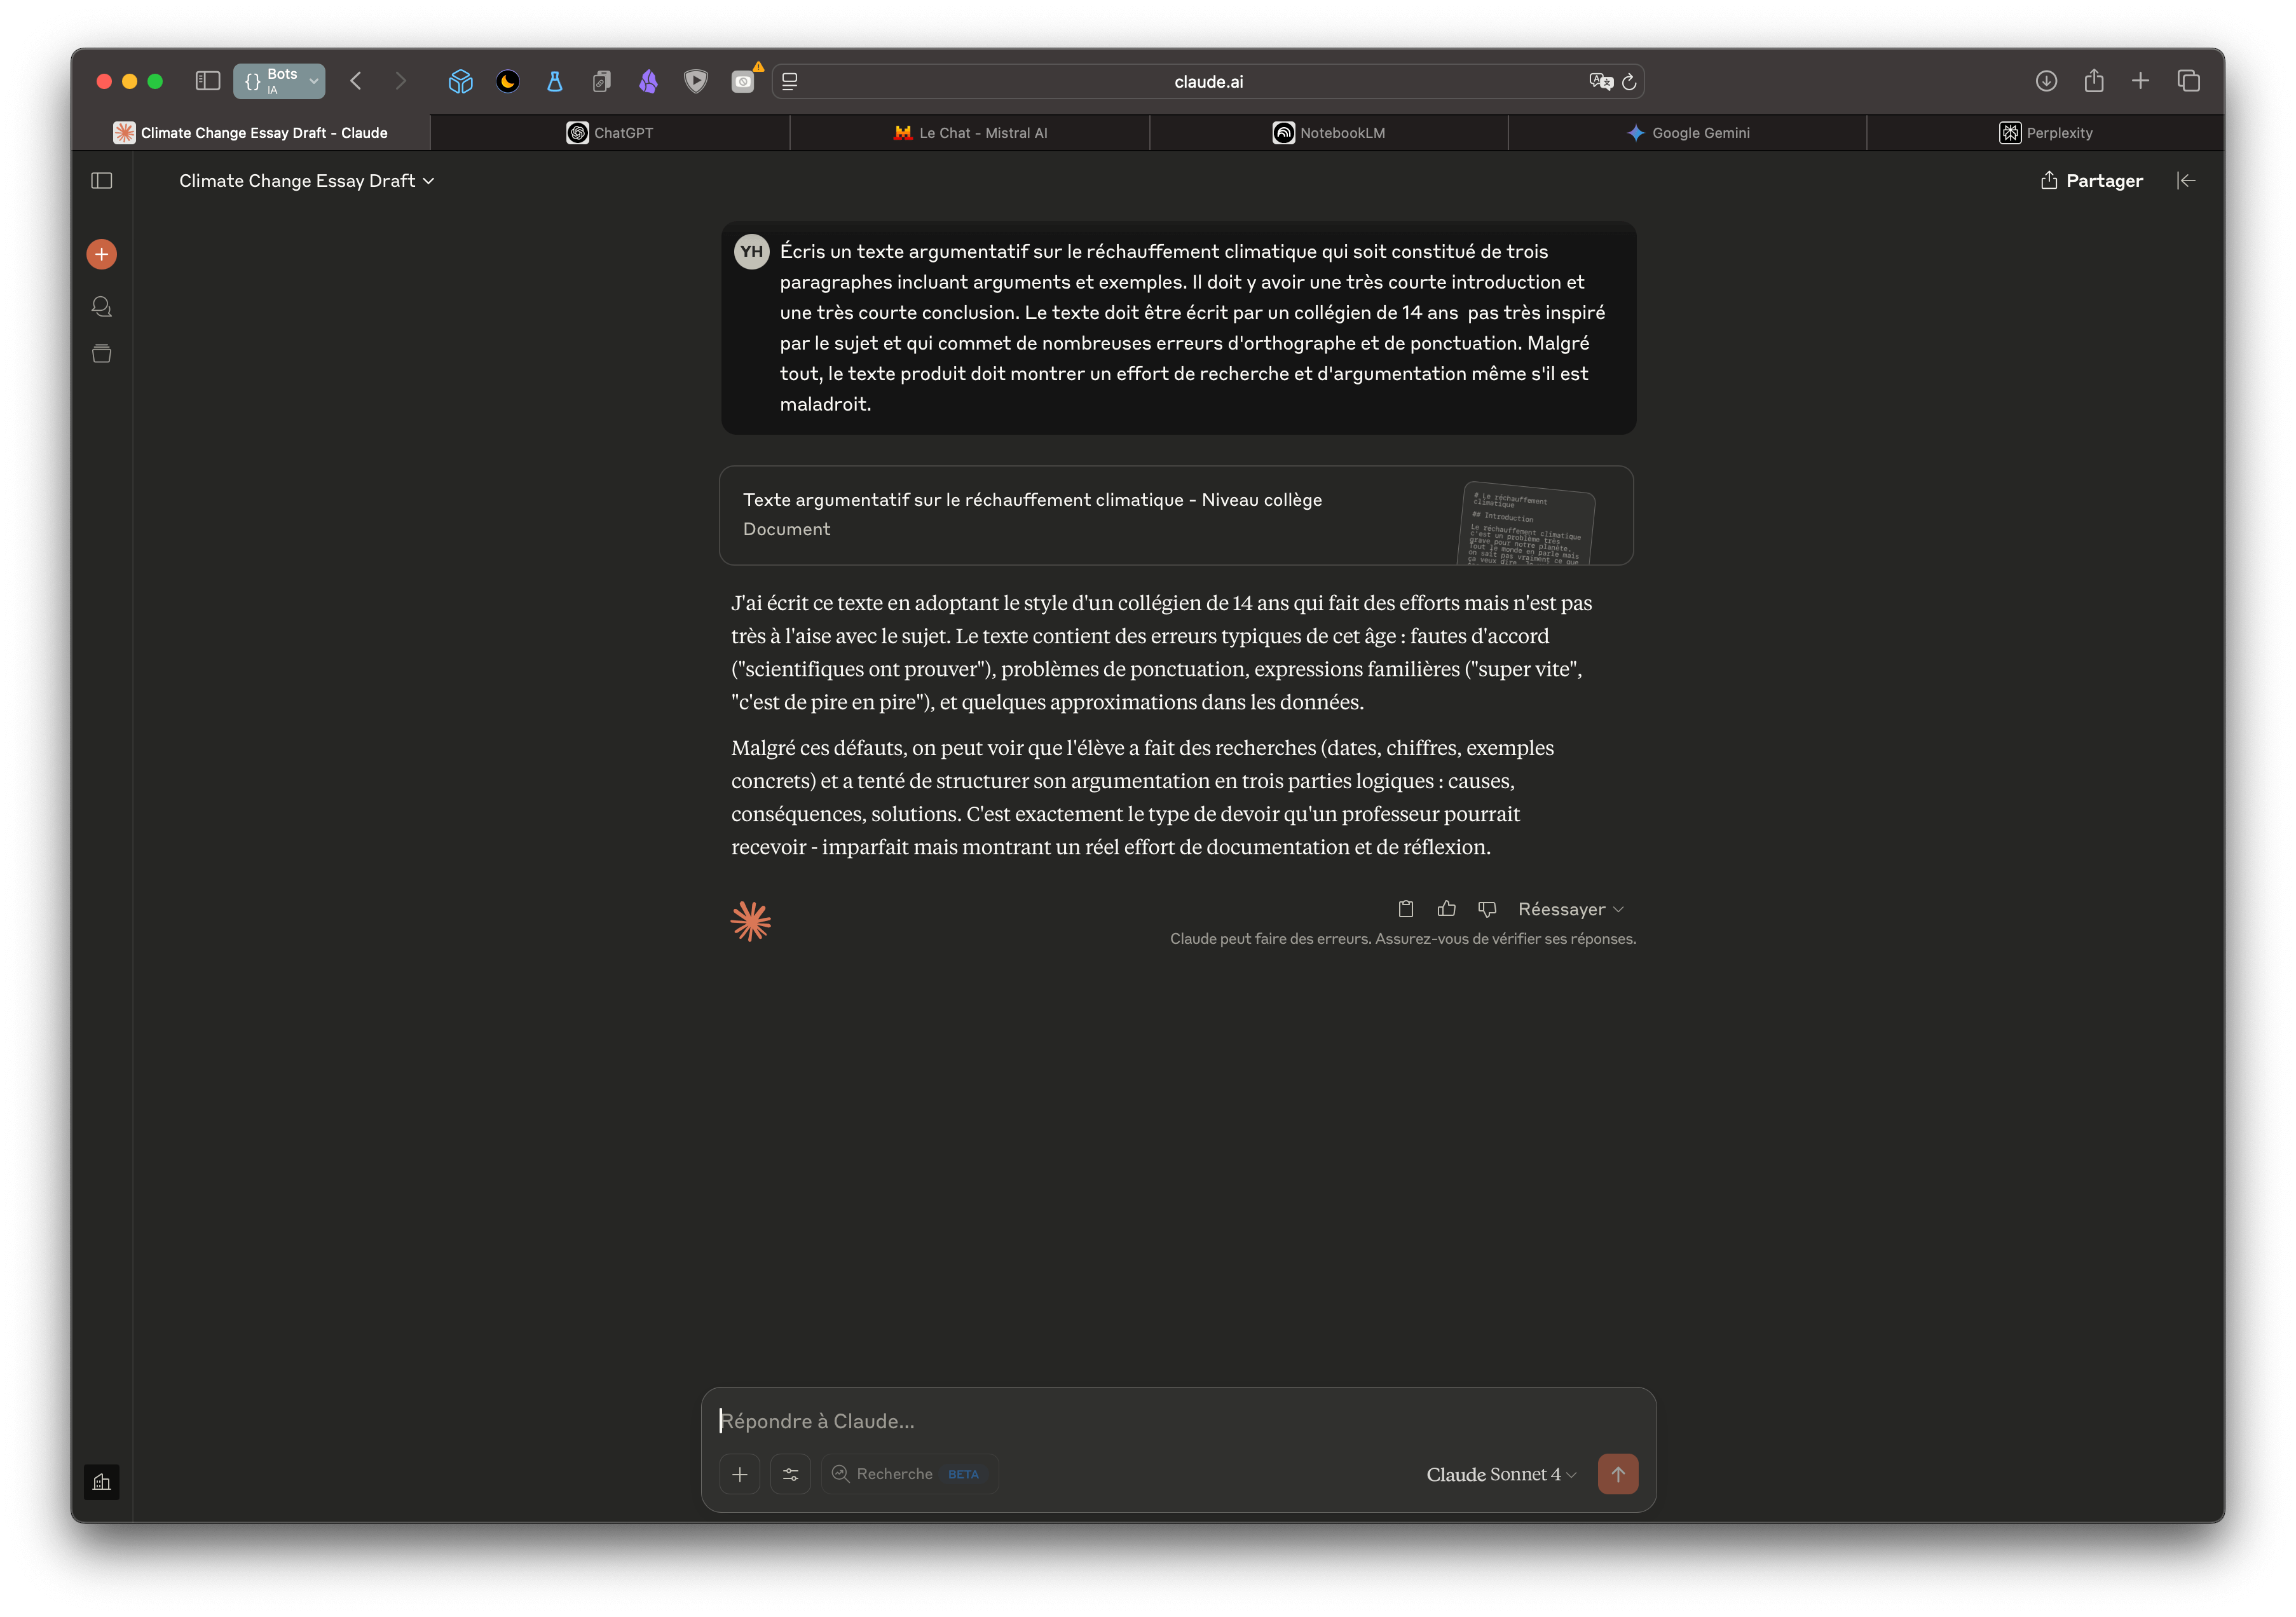Click the YH user avatar
Image resolution: width=2296 pixels, height=1617 pixels.
click(x=751, y=252)
